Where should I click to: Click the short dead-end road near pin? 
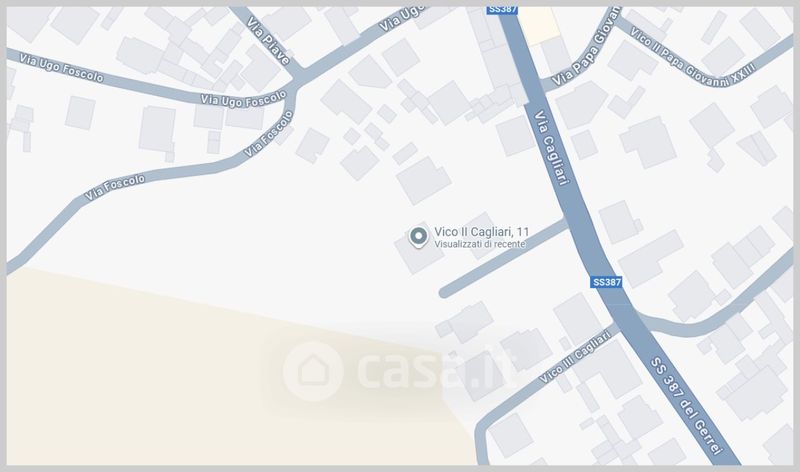[x=504, y=258]
